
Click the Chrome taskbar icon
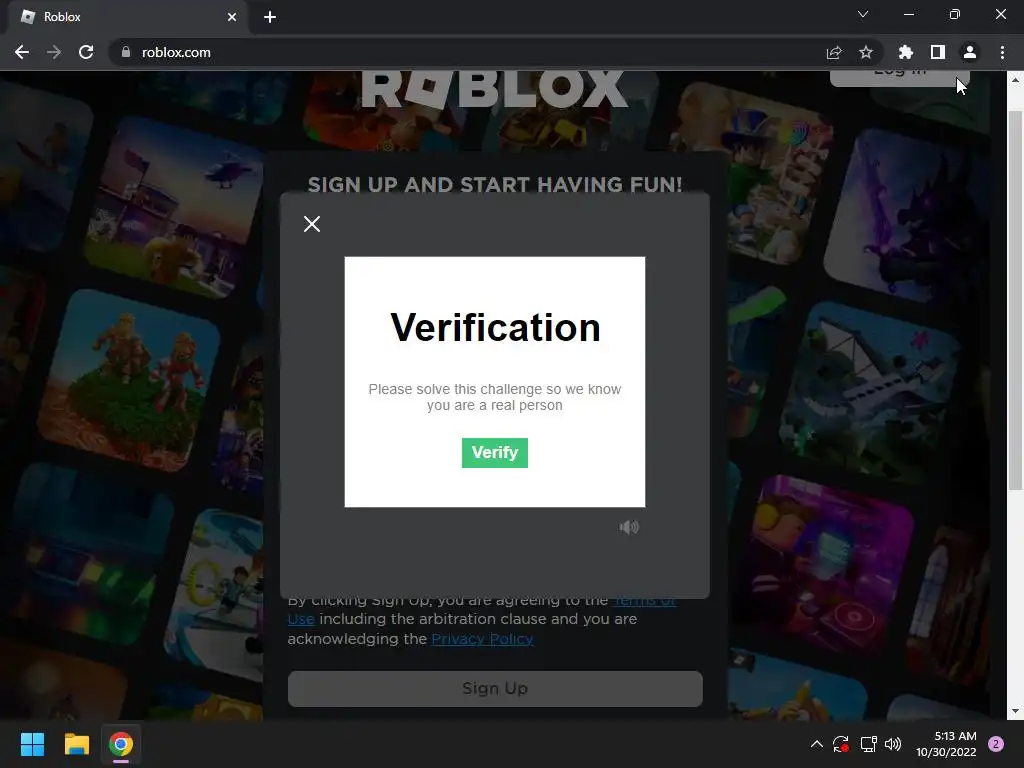121,744
